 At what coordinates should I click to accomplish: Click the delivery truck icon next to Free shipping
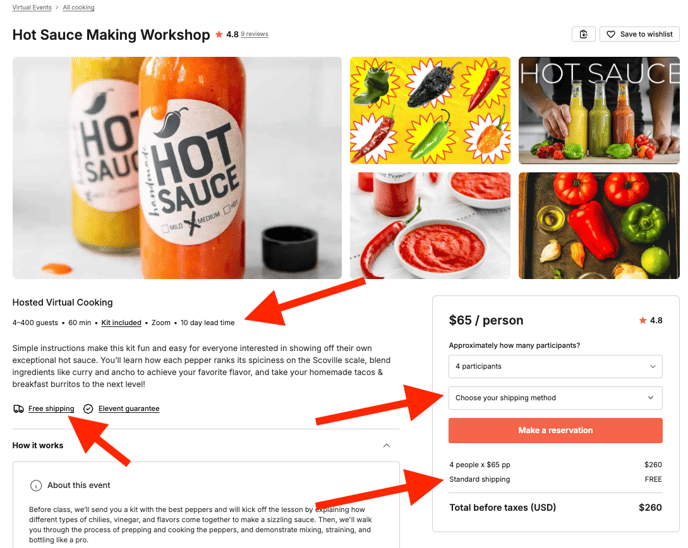click(x=18, y=409)
